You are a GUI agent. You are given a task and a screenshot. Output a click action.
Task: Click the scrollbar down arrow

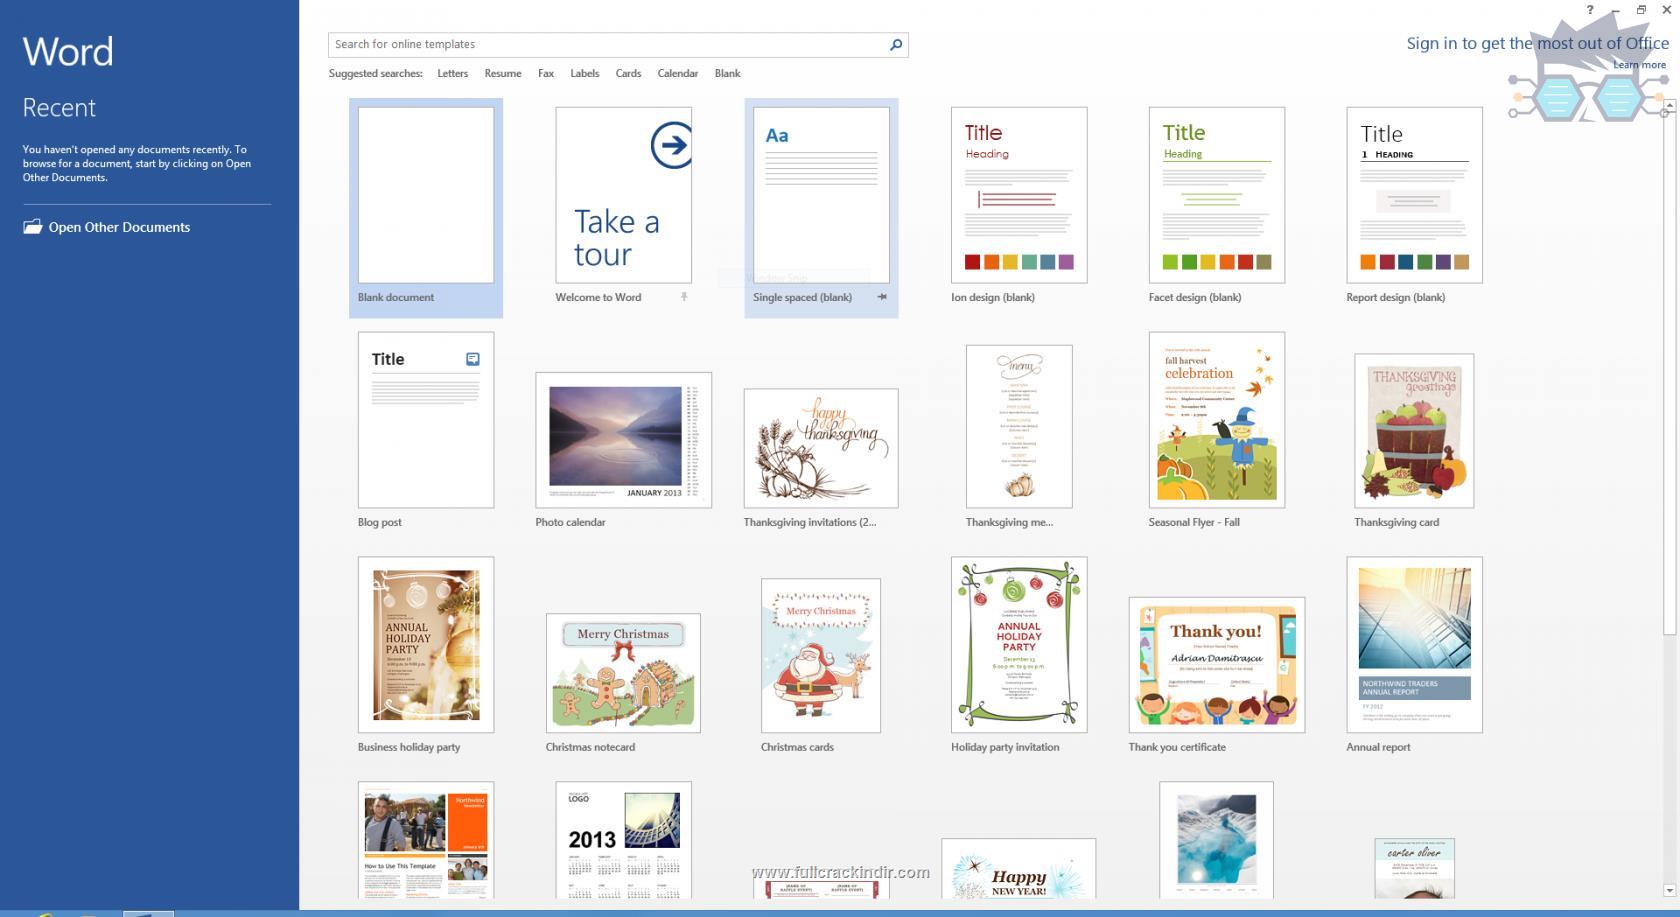(x=1669, y=890)
